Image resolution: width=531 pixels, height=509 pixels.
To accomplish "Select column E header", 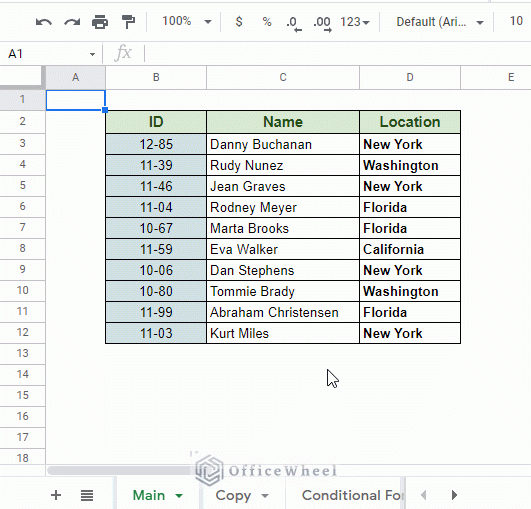I will pyautogui.click(x=496, y=78).
